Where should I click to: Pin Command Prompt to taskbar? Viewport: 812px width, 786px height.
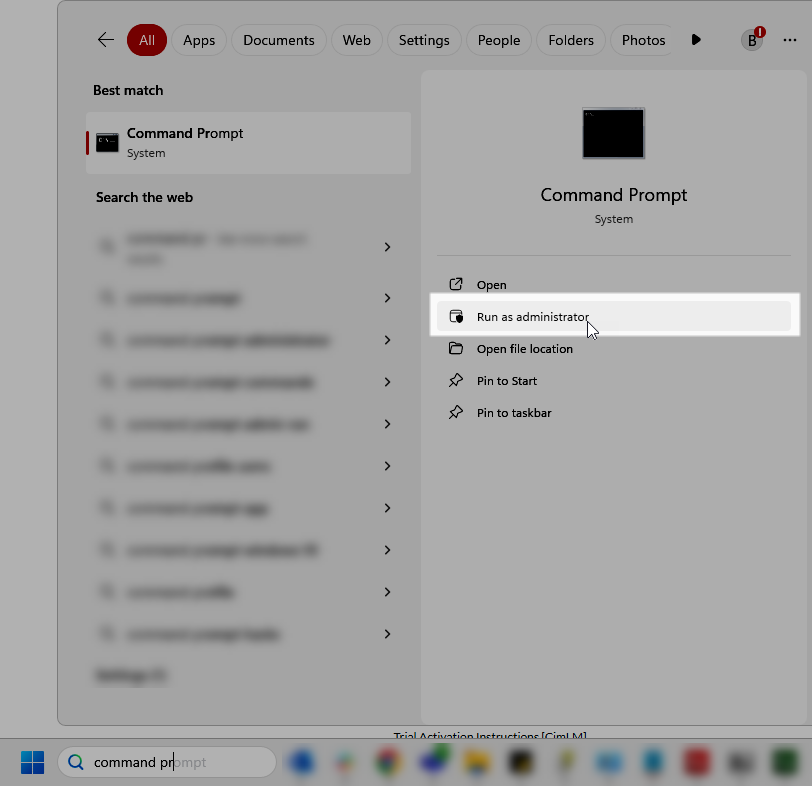point(512,412)
